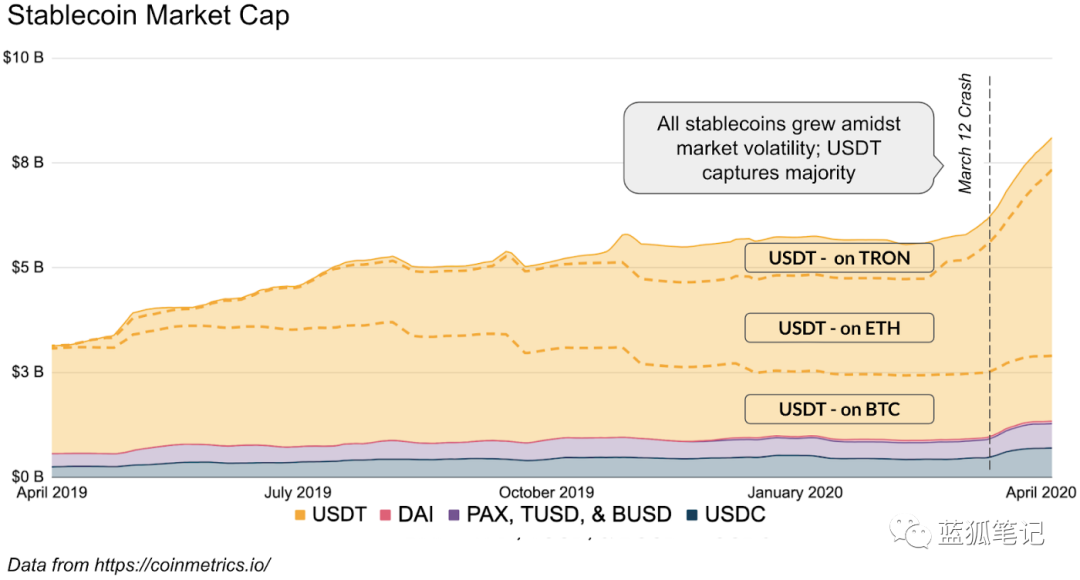The image size is (1080, 580).
Task: Open the coinmetrics.io data source link
Action: click(x=182, y=564)
